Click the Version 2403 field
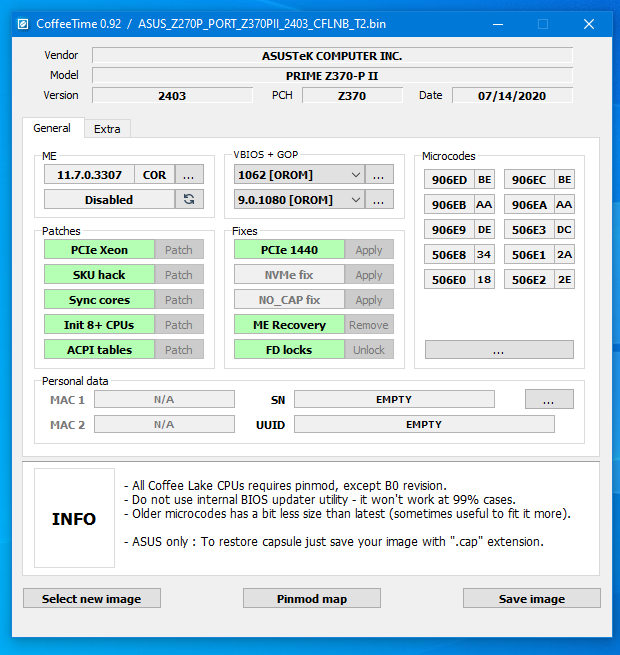 [x=172, y=96]
